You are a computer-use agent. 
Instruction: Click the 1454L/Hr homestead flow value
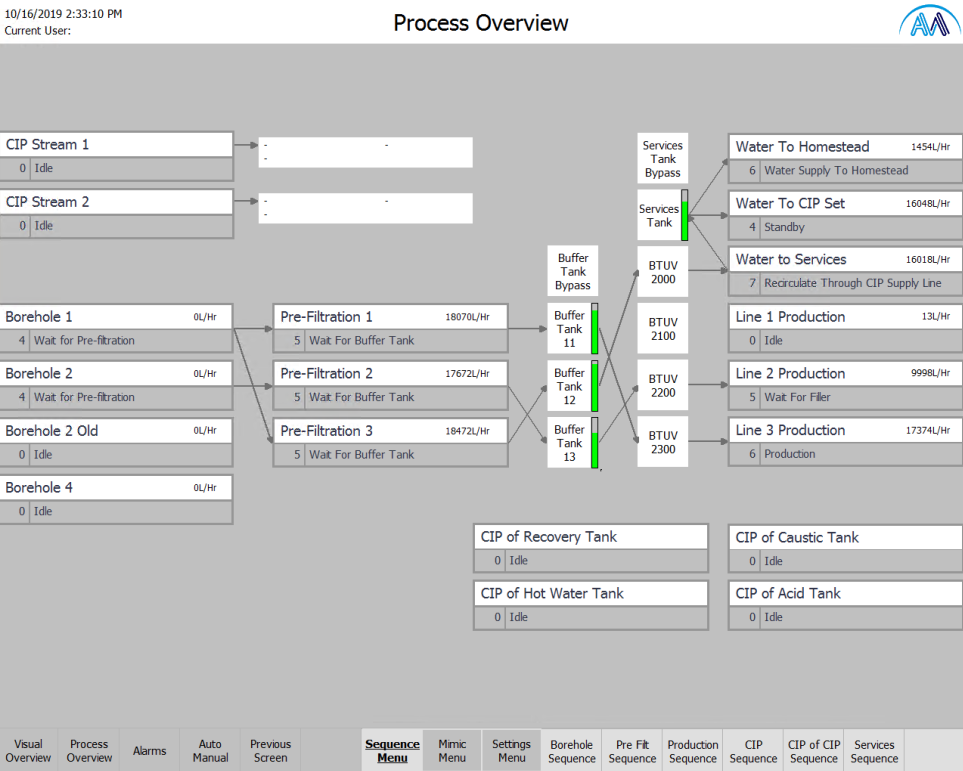pos(930,147)
